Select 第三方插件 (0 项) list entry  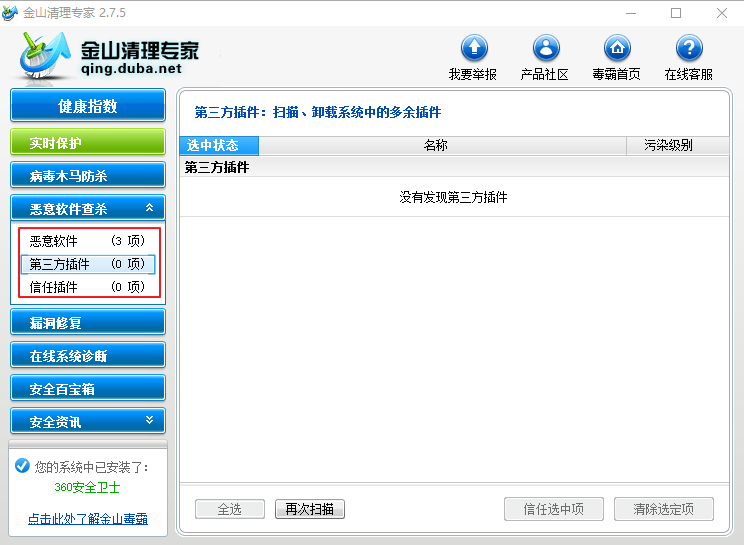point(87,264)
